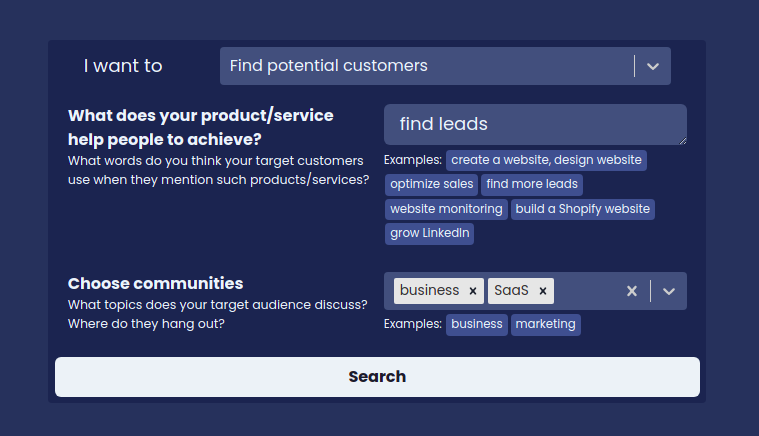Add the 'marketing' community example
This screenshot has width=759, height=436.
pos(545,324)
